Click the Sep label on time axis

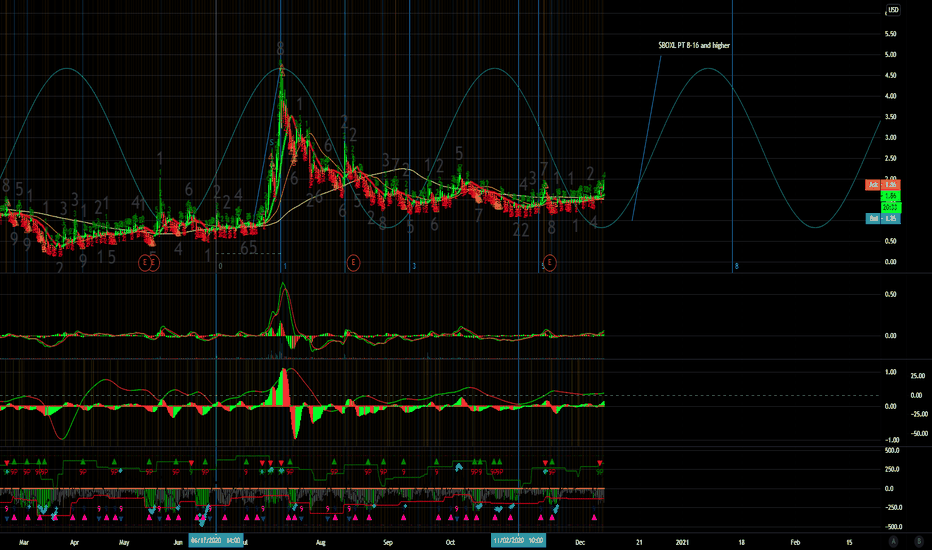pos(388,542)
